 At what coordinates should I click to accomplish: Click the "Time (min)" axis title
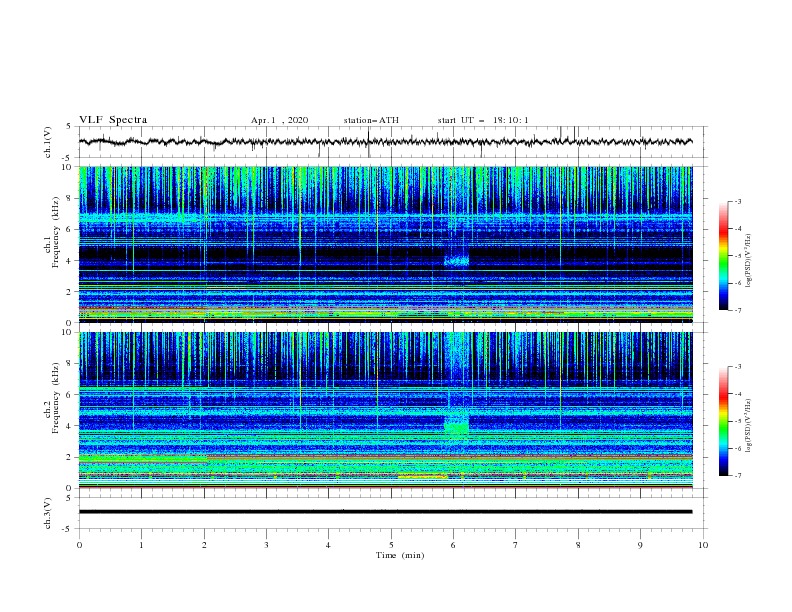pyautogui.click(x=400, y=555)
